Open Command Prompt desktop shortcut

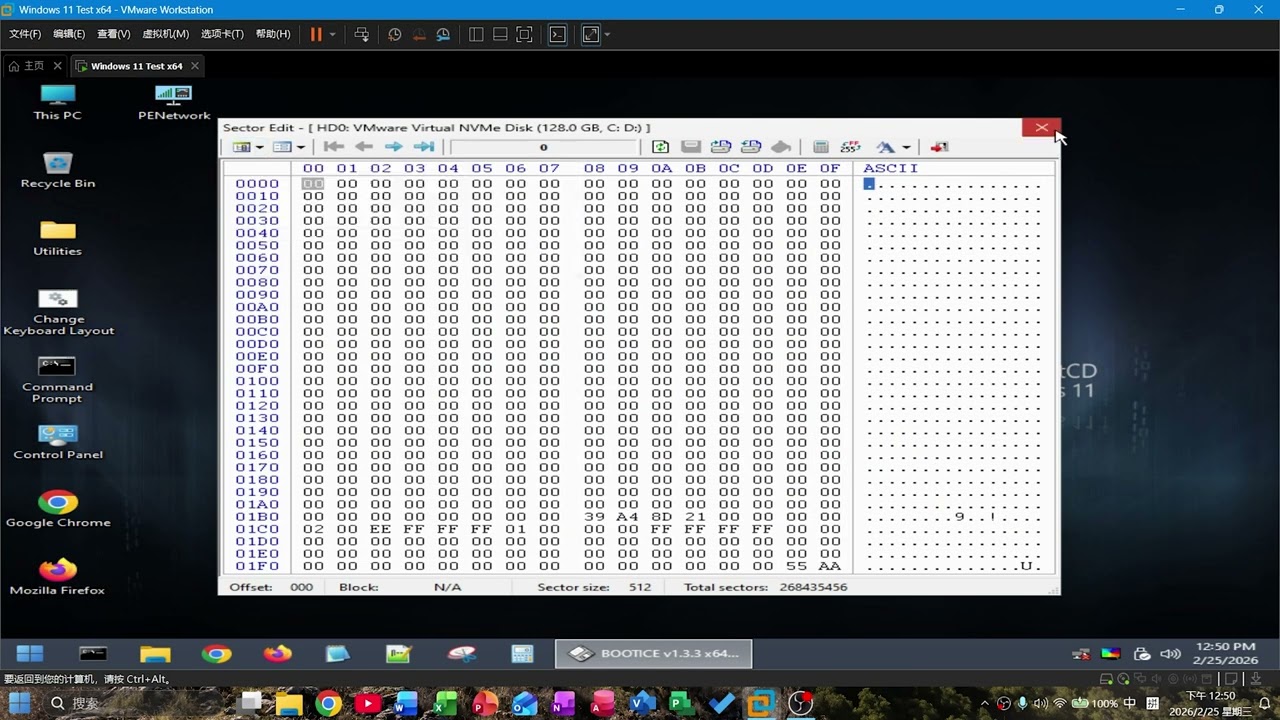[58, 380]
